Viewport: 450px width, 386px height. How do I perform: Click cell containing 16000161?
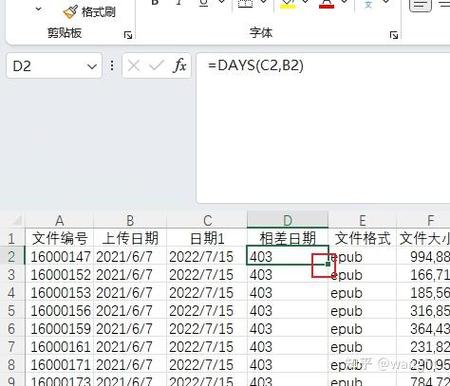pyautogui.click(x=59, y=347)
